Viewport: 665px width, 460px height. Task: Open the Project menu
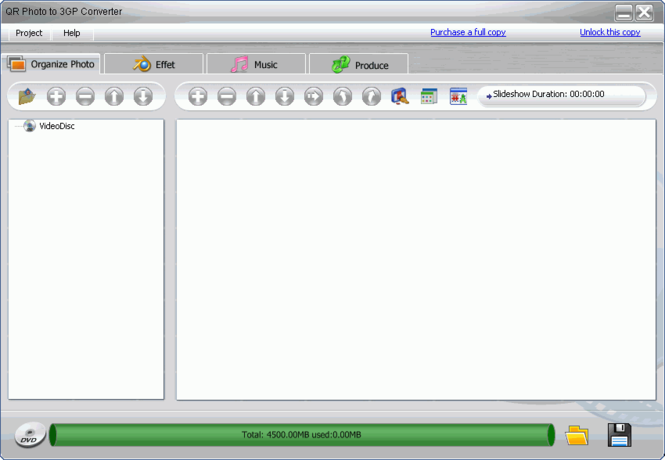click(x=29, y=33)
